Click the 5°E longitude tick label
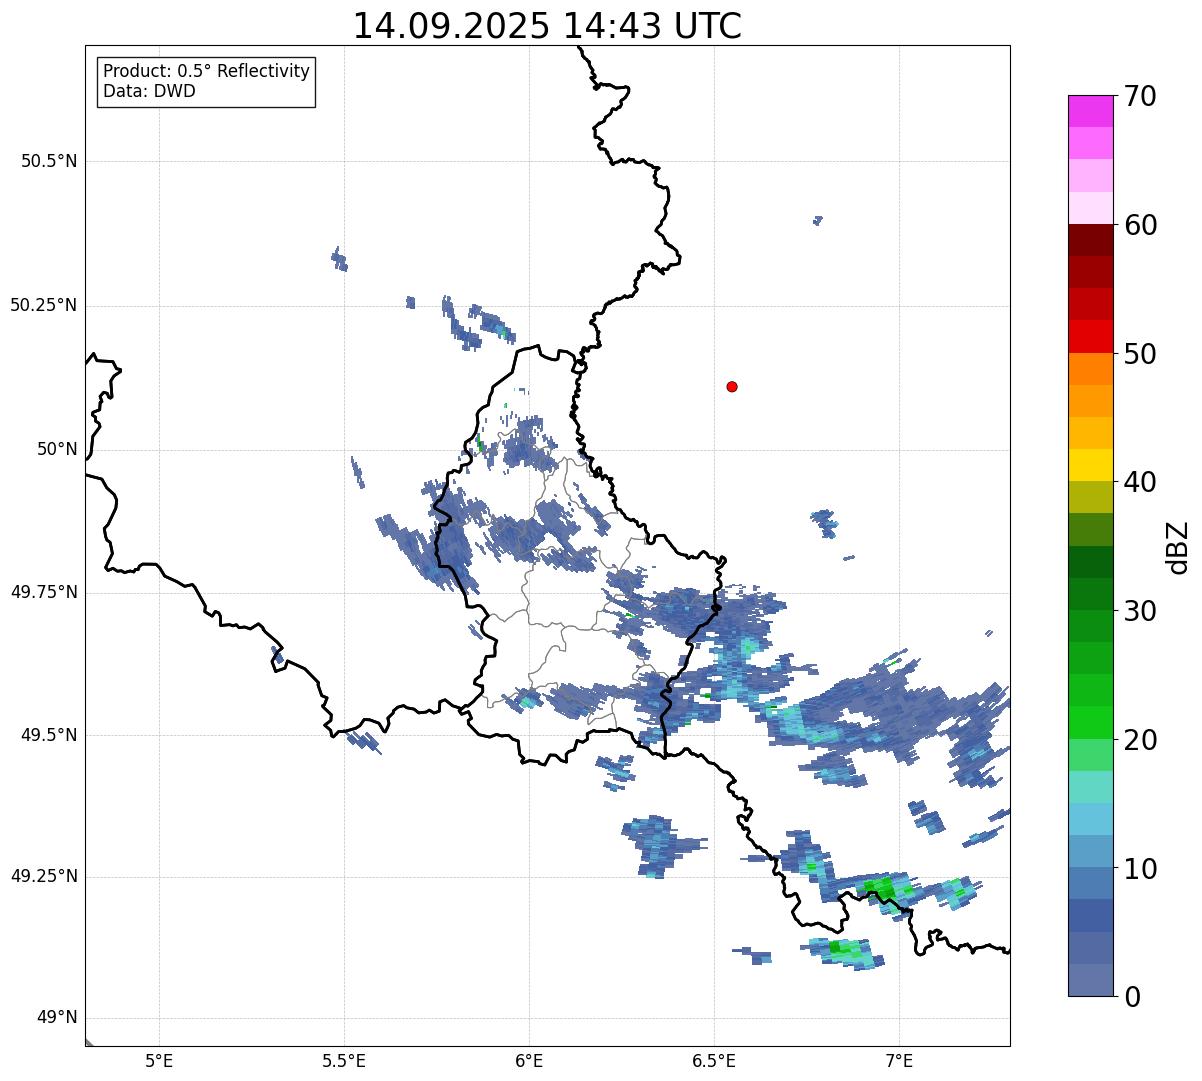 coord(159,1060)
